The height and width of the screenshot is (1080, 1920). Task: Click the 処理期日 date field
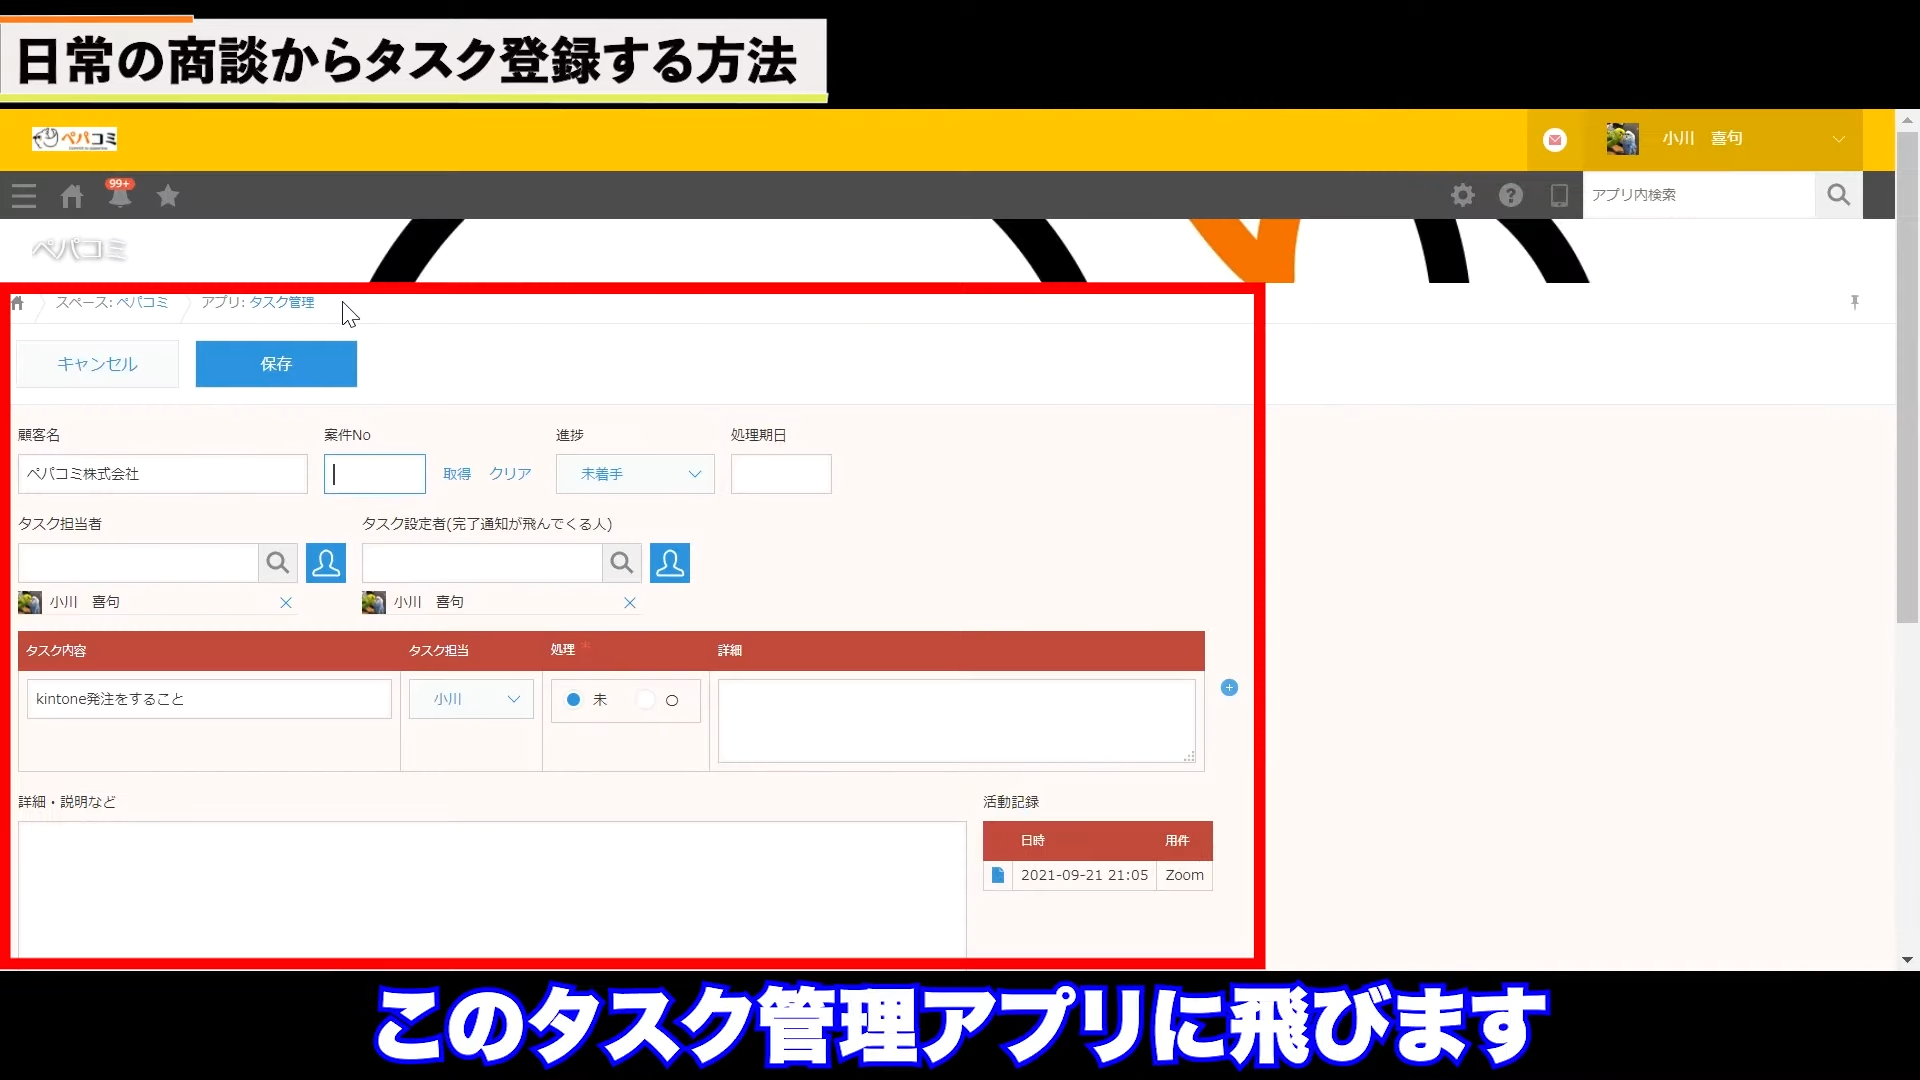pos(781,474)
